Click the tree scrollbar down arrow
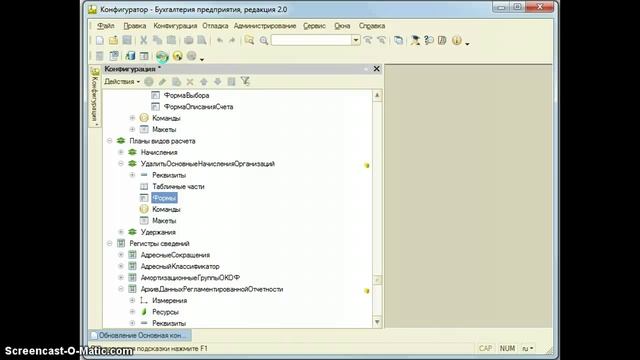640x360 pixels. (x=377, y=322)
